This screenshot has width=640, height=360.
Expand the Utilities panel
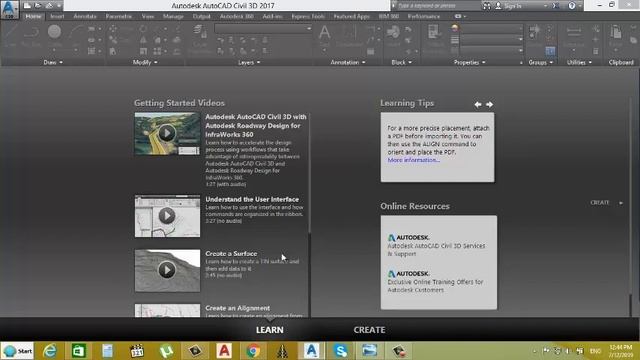(579, 62)
